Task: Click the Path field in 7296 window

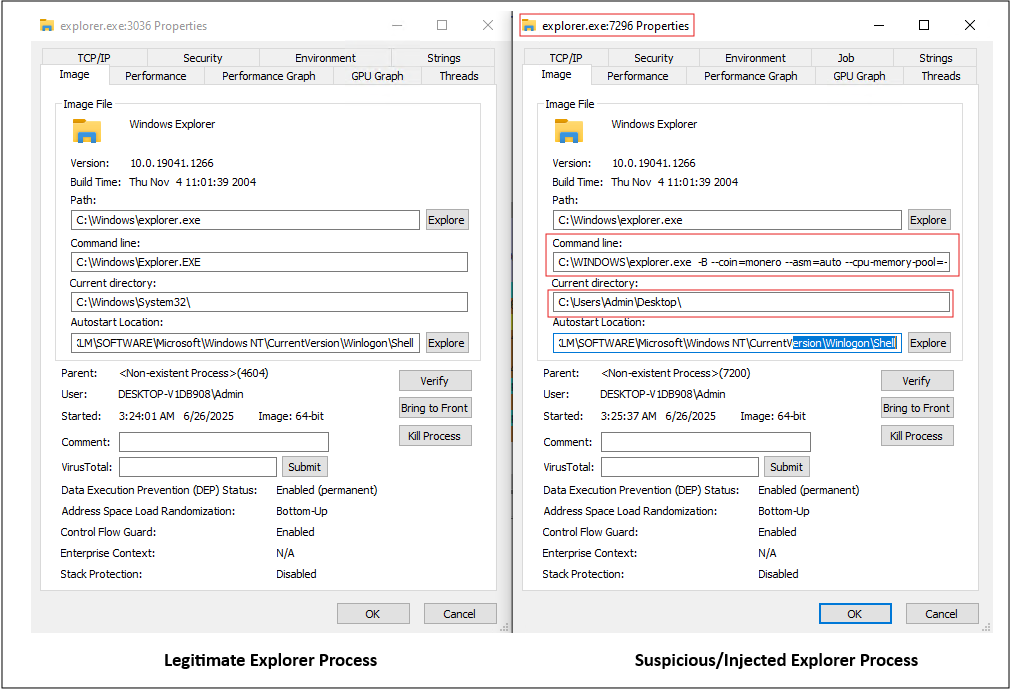Action: click(x=727, y=220)
